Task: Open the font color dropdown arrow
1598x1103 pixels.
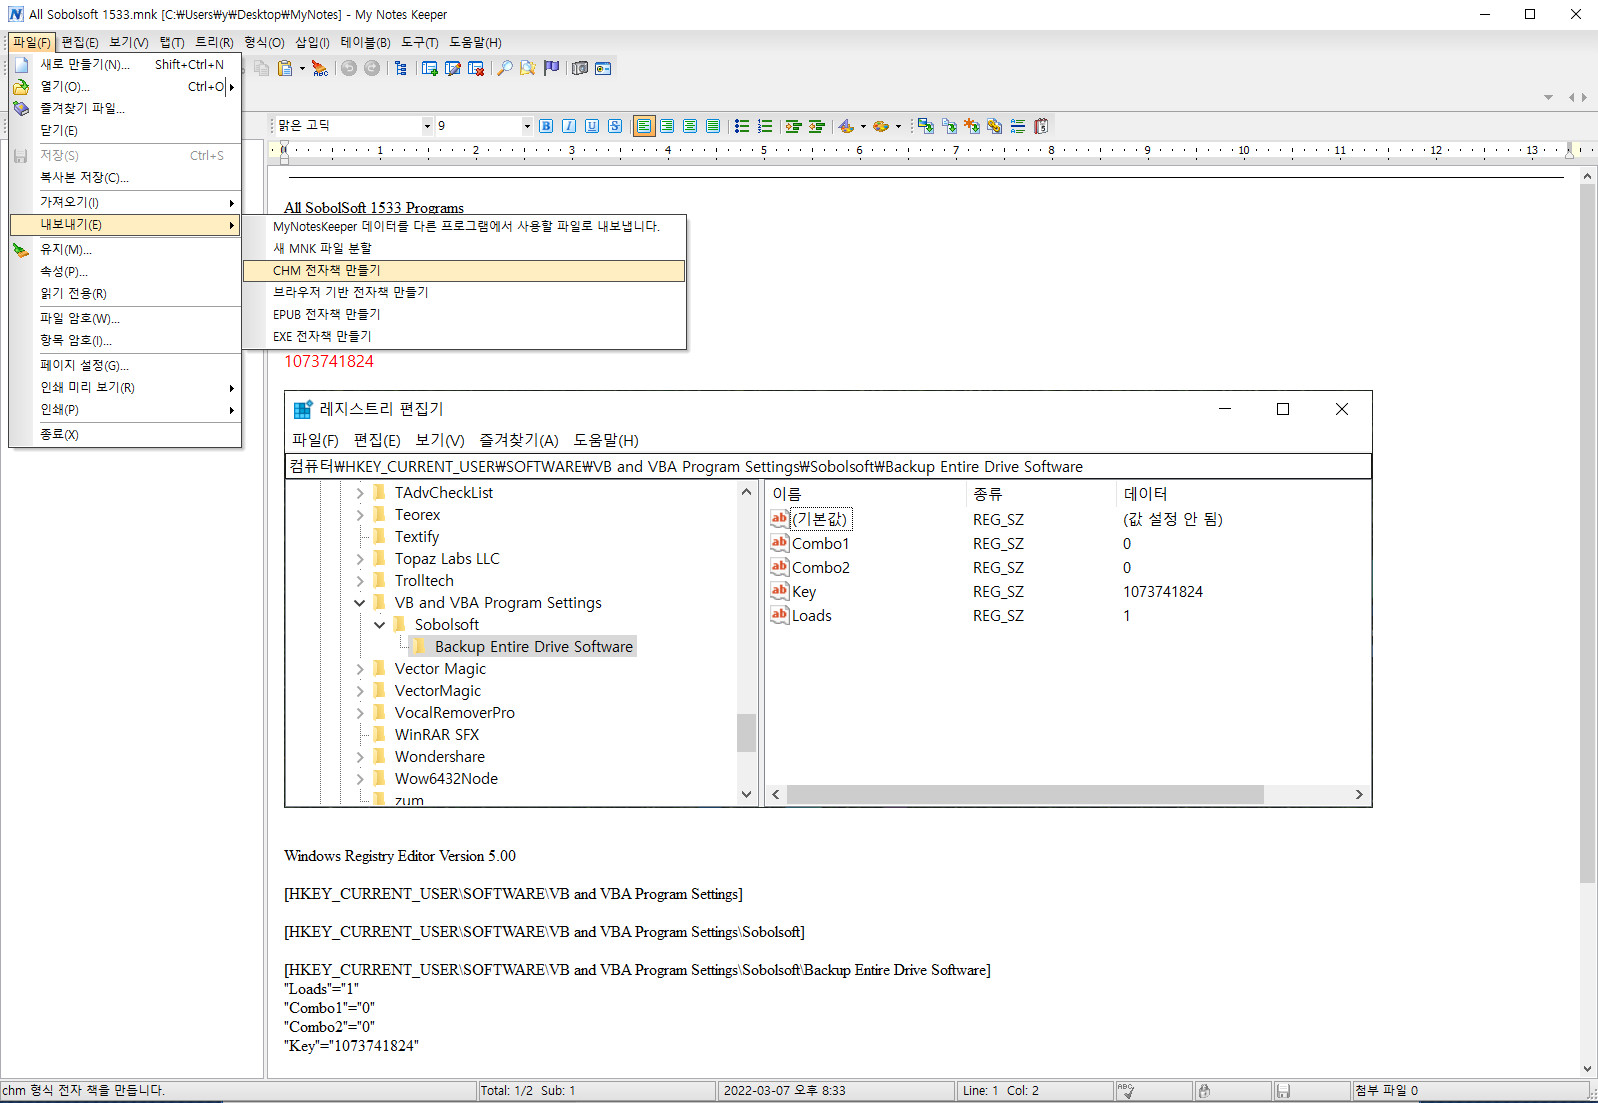Action: (x=863, y=126)
